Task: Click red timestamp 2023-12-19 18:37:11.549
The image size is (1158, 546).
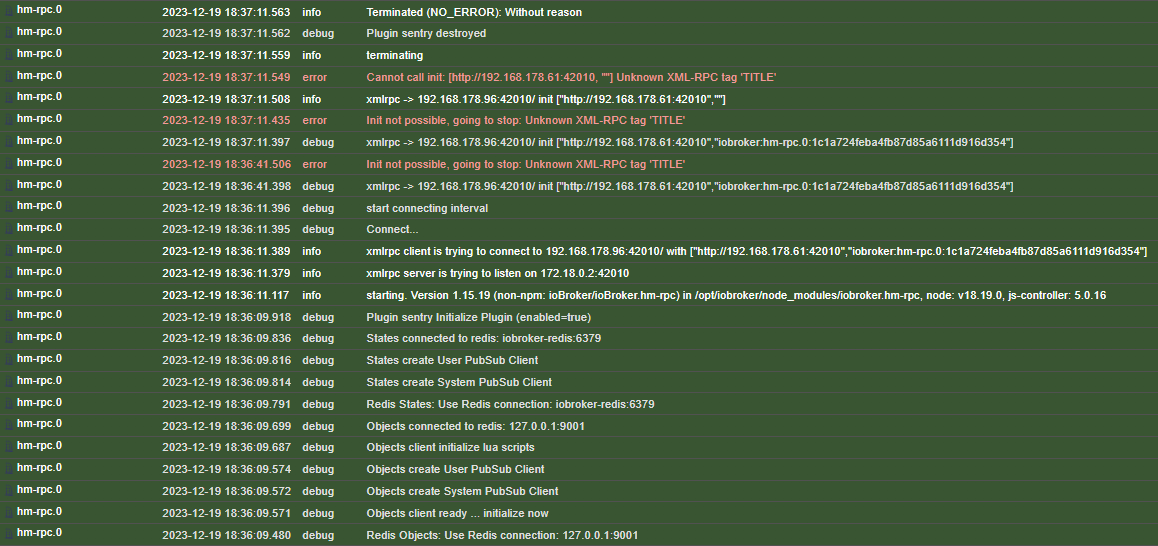Action: (226, 78)
